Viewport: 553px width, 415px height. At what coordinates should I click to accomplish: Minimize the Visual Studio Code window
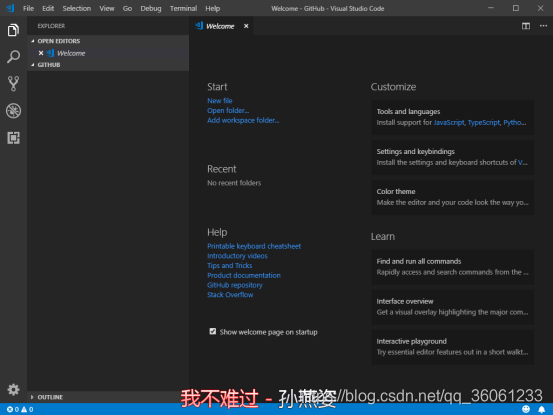tap(491, 8)
